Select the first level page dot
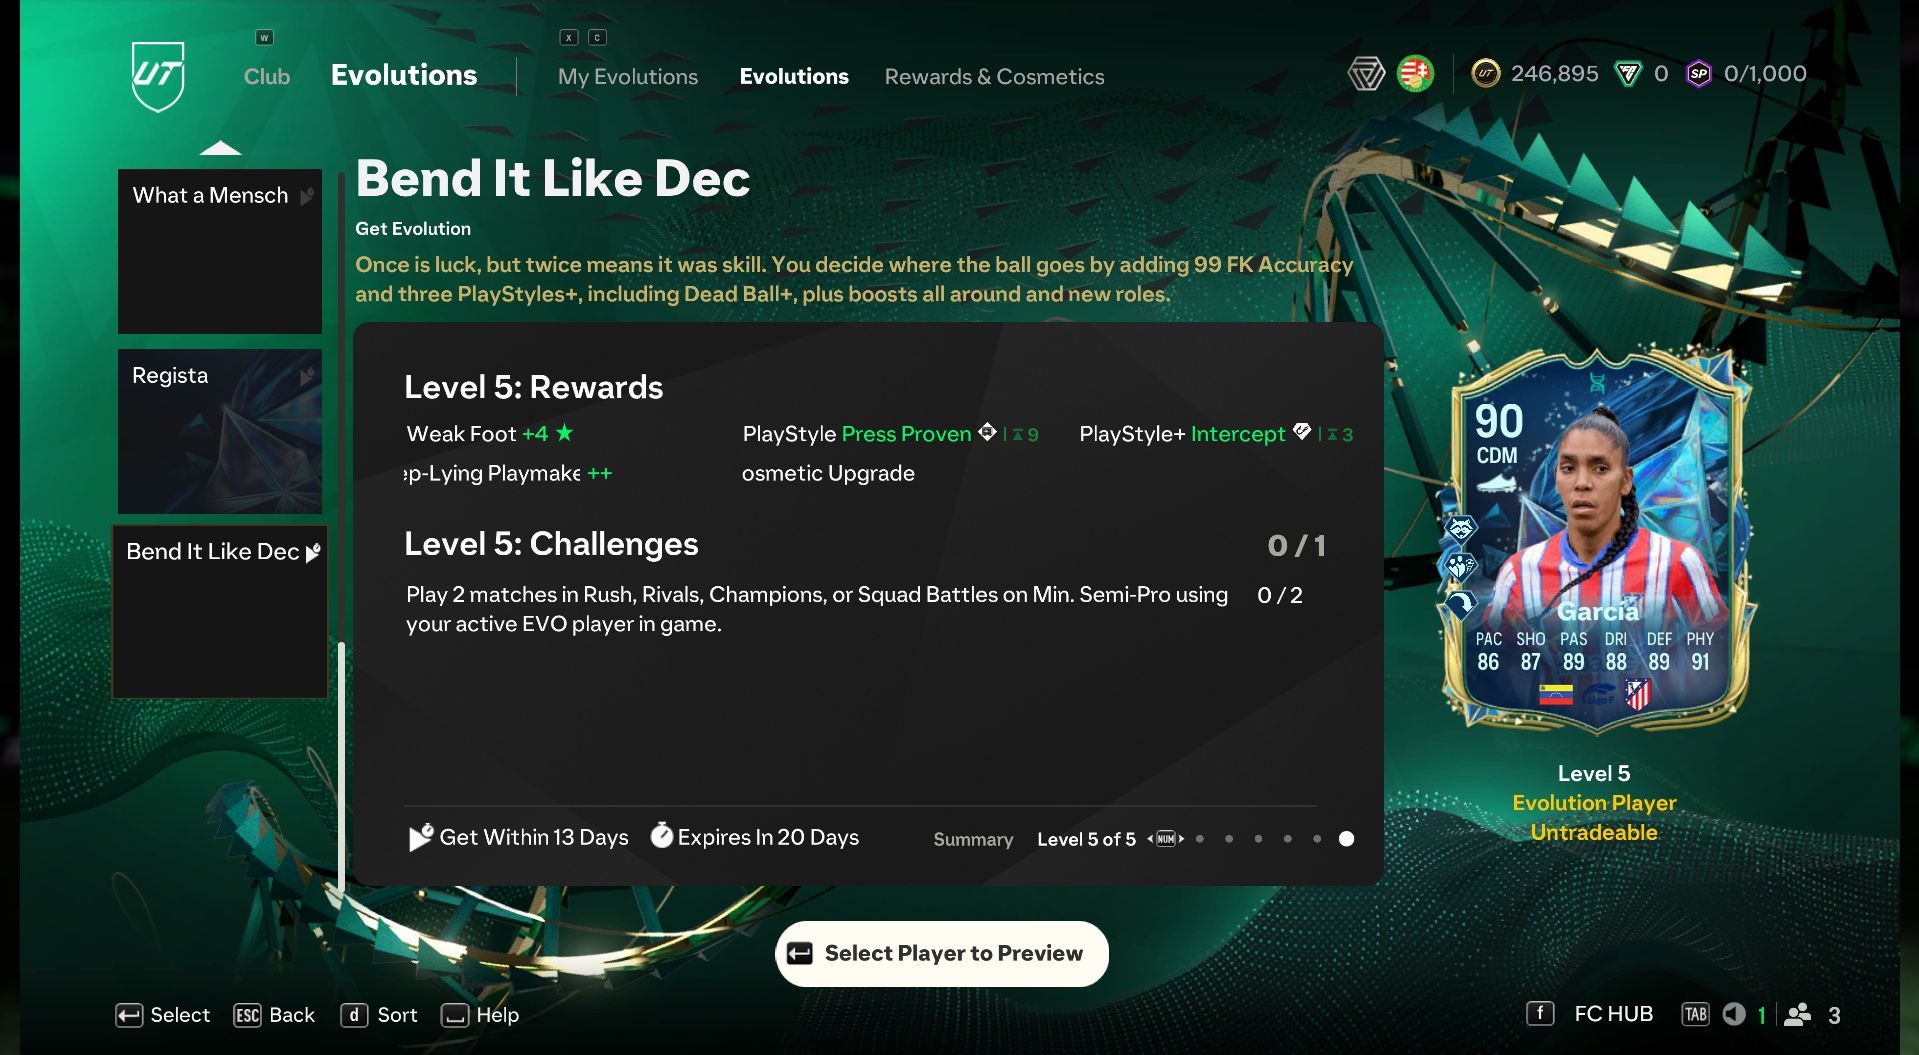This screenshot has height=1055, width=1919. point(1200,839)
